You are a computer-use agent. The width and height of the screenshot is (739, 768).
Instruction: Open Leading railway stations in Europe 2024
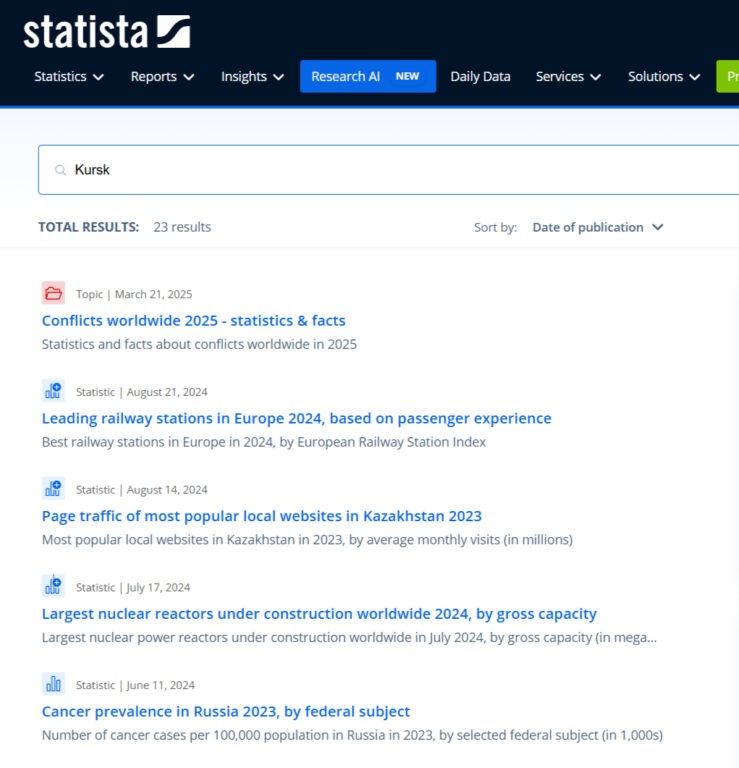pyautogui.click(x=296, y=418)
